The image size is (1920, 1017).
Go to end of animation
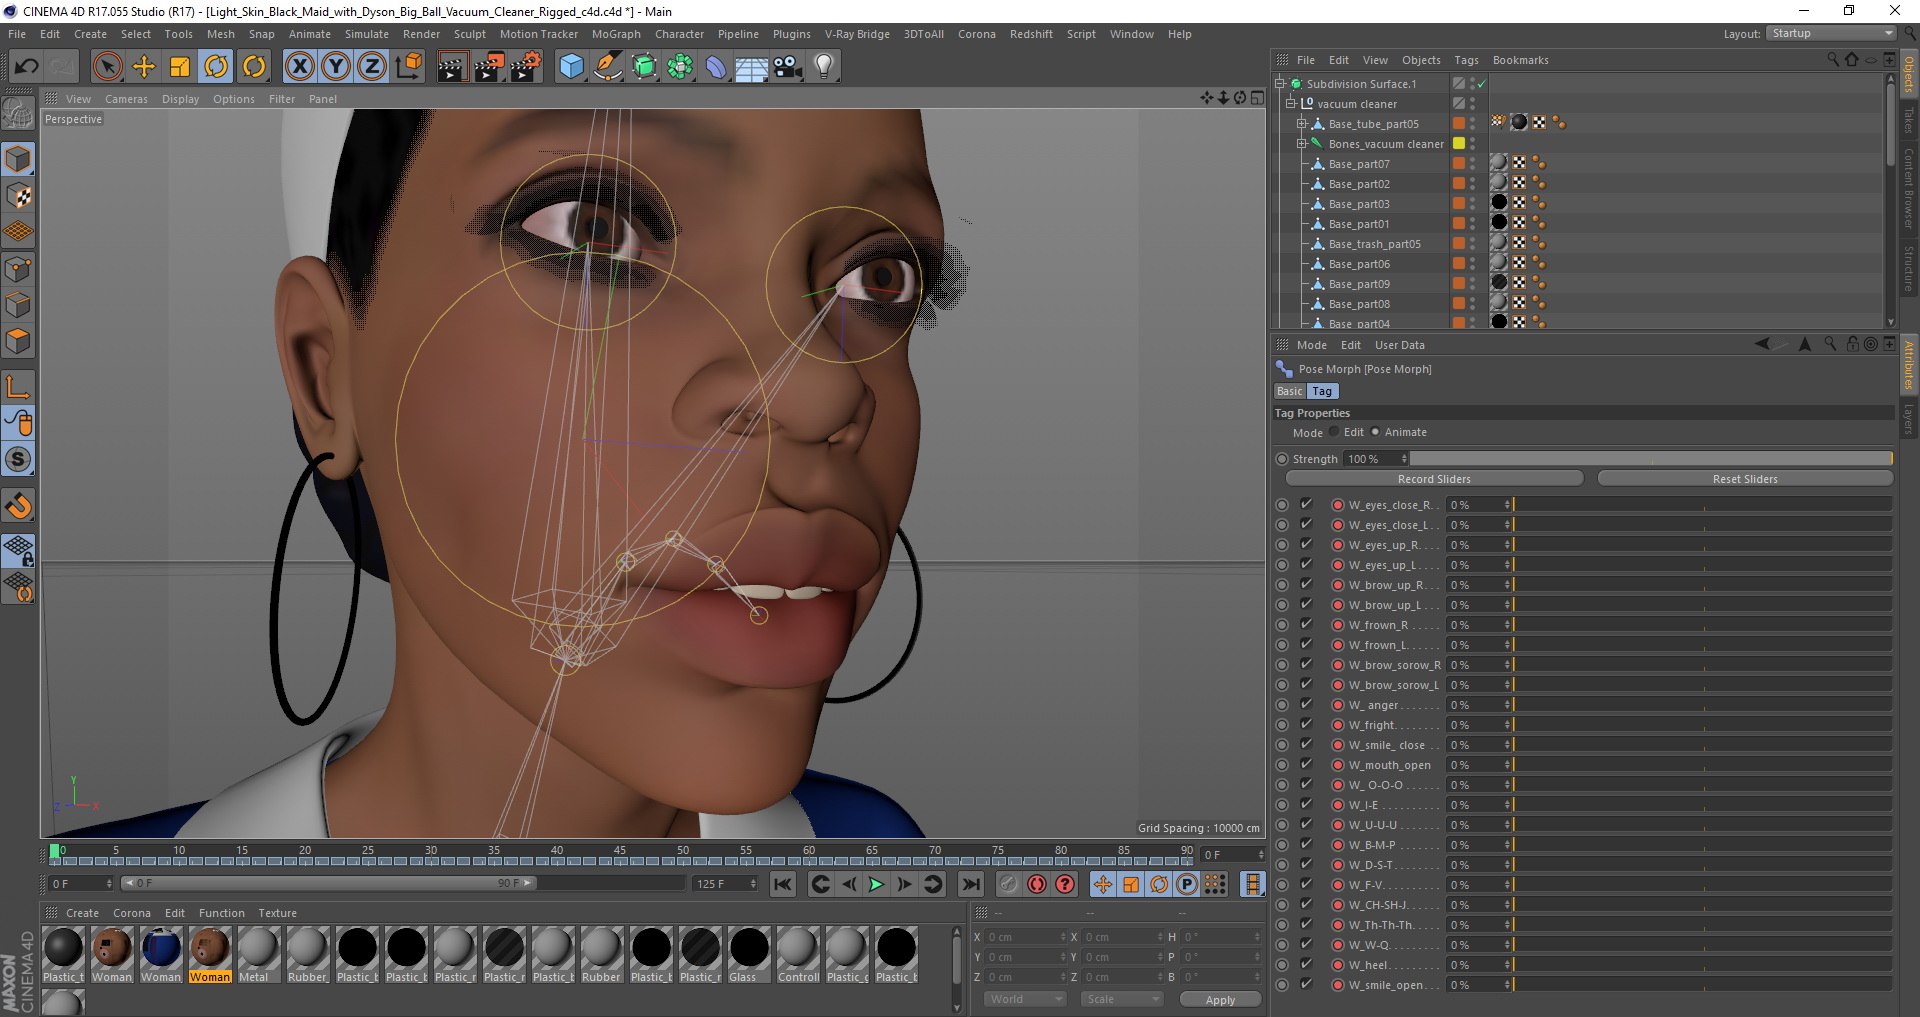[x=970, y=884]
